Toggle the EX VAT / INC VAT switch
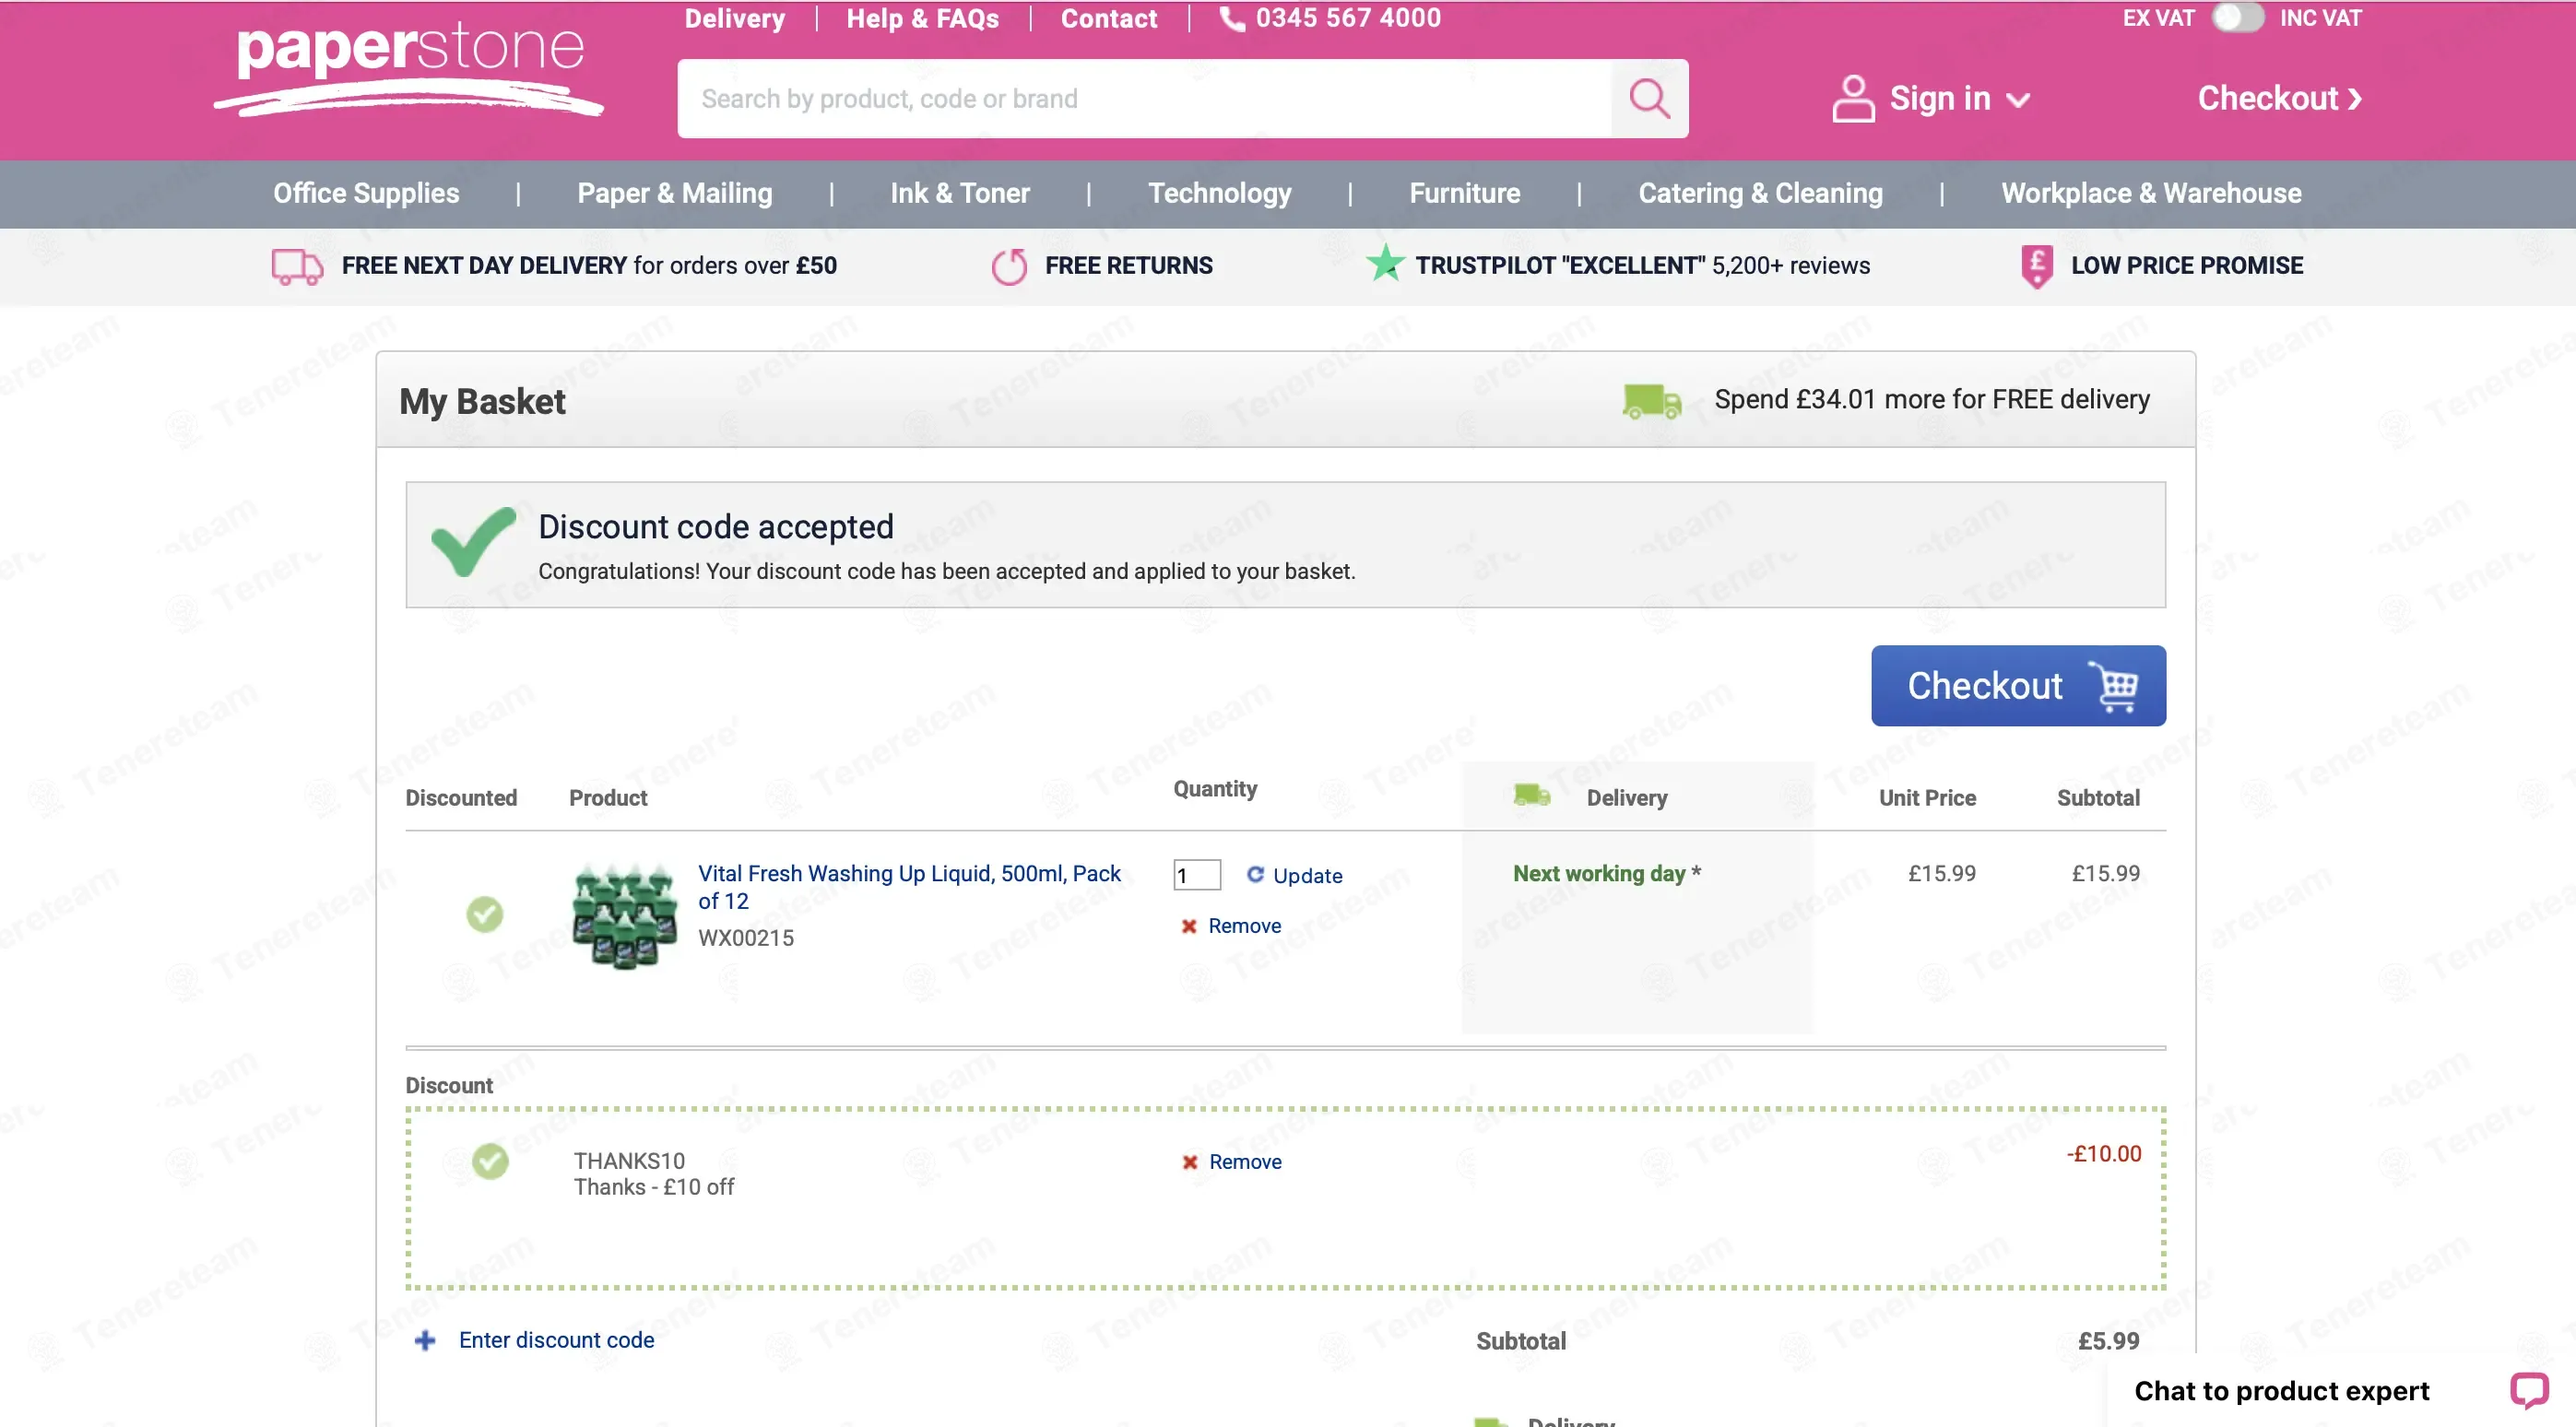Image resolution: width=2576 pixels, height=1427 pixels. tap(2237, 18)
